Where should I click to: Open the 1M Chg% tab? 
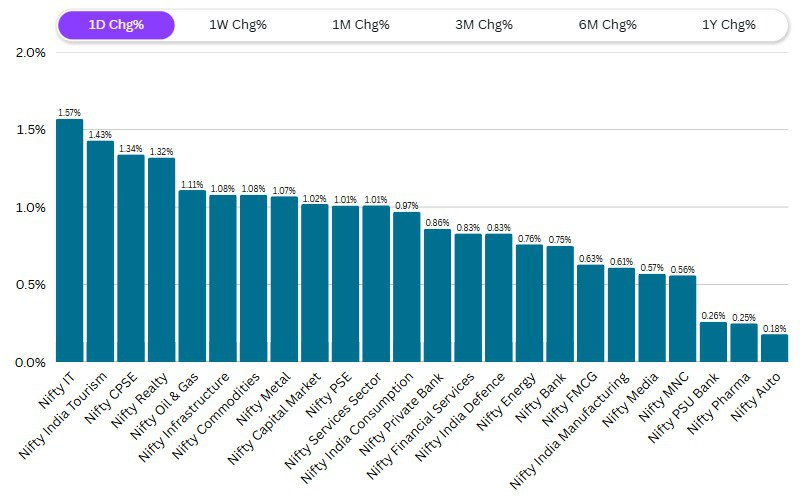pos(362,25)
